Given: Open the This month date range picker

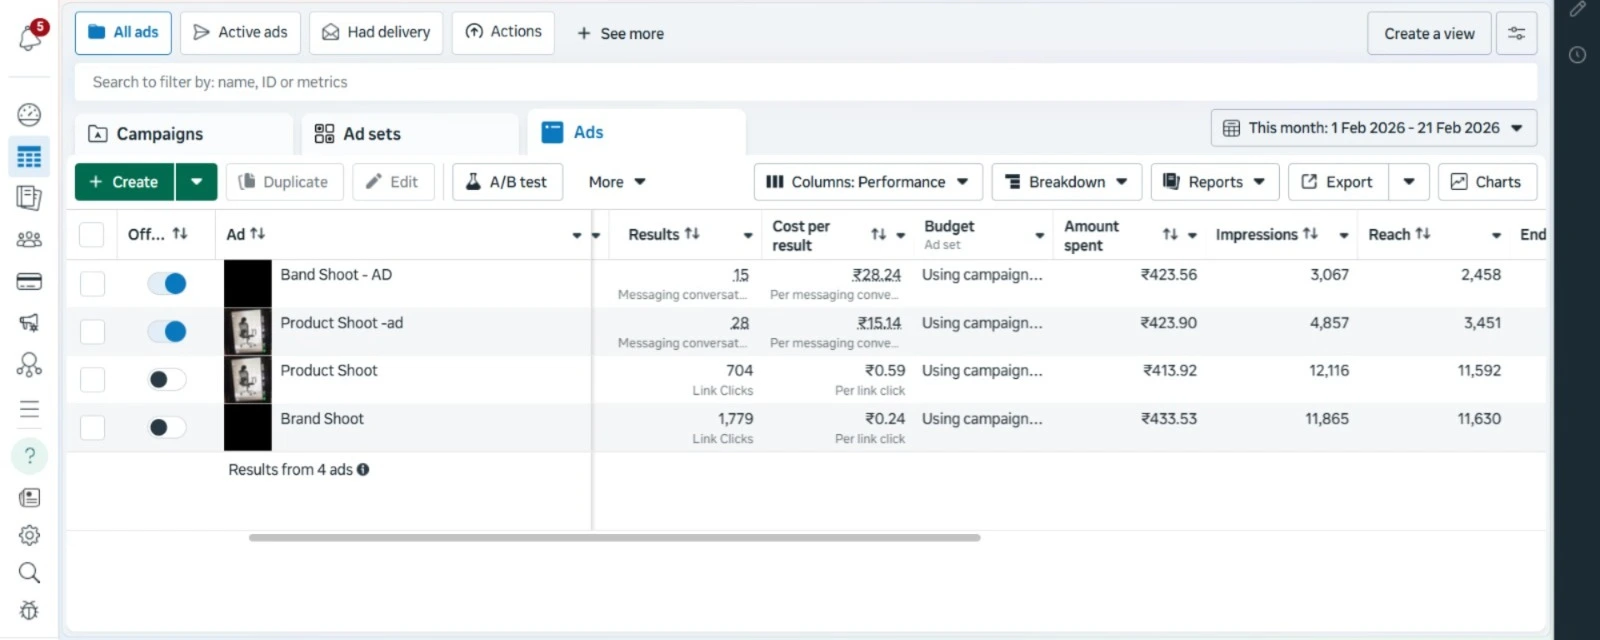Looking at the screenshot, I should (x=1374, y=128).
